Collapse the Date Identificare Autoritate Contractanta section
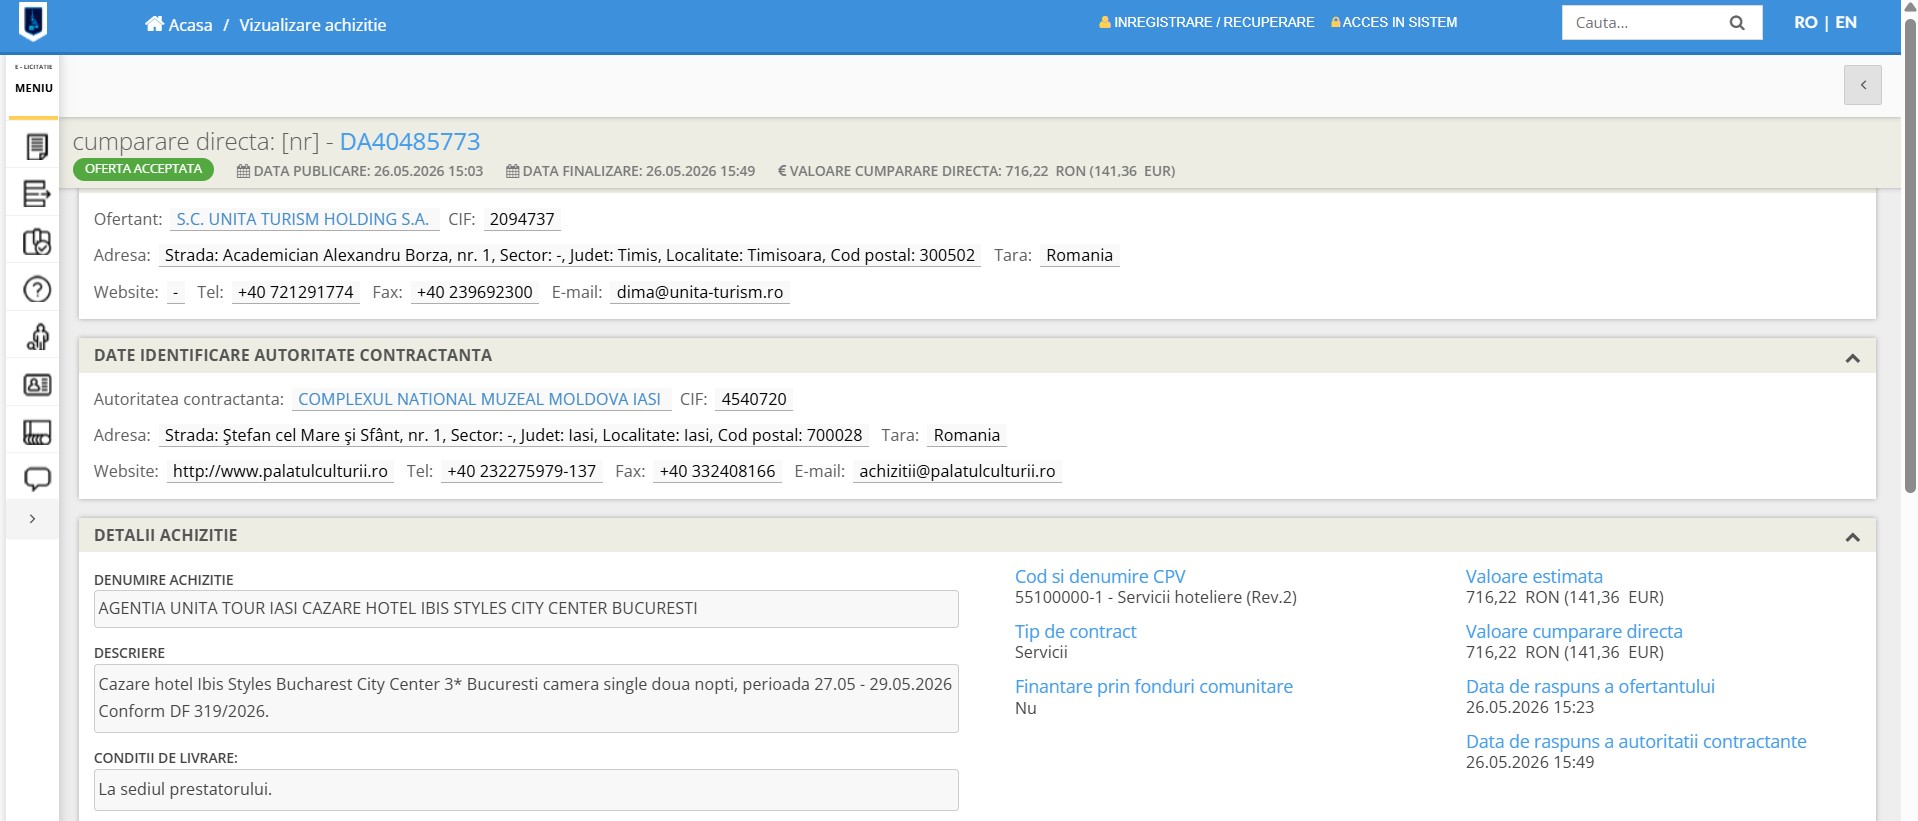Image resolution: width=1918 pixels, height=821 pixels. 1852,358
